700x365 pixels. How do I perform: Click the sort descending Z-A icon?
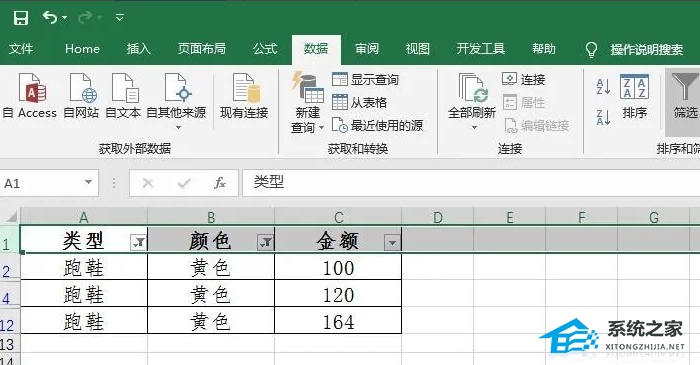tap(603, 117)
